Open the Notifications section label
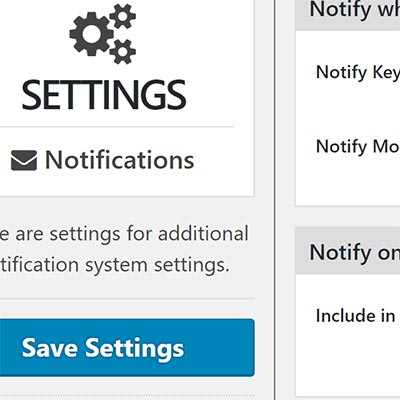 pos(119,160)
